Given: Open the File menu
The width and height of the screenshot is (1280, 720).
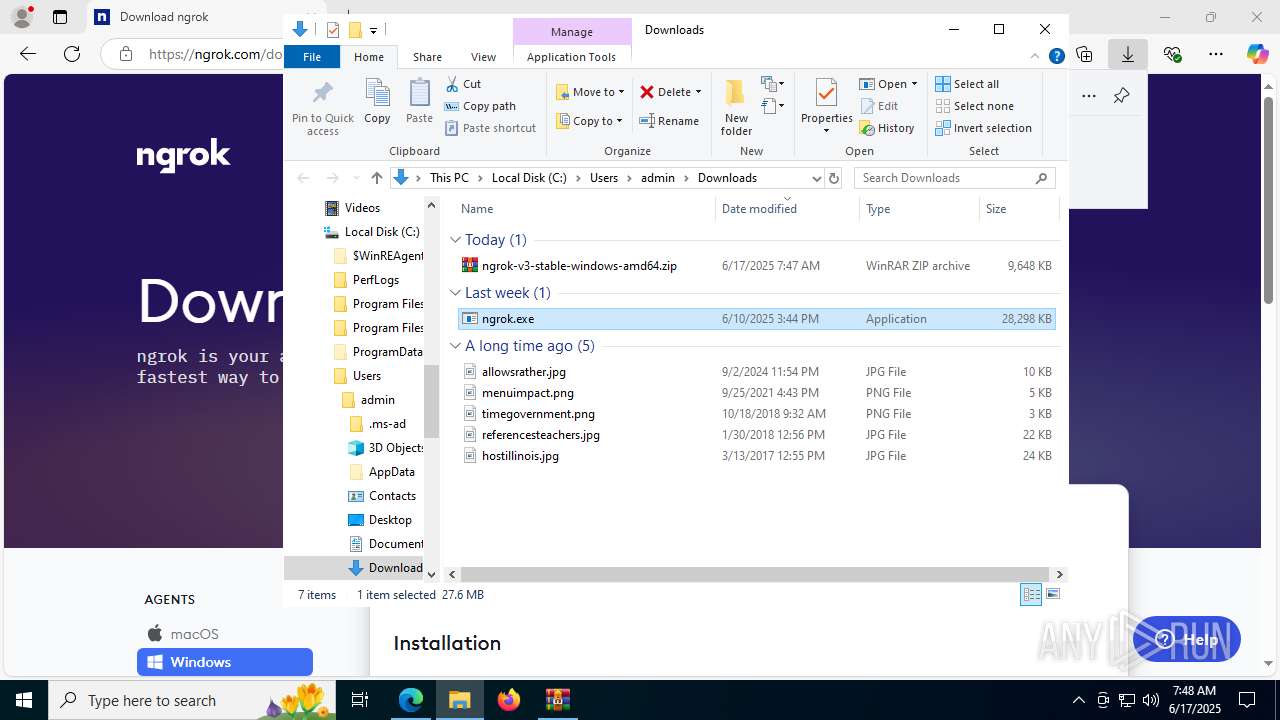Looking at the screenshot, I should click(312, 57).
